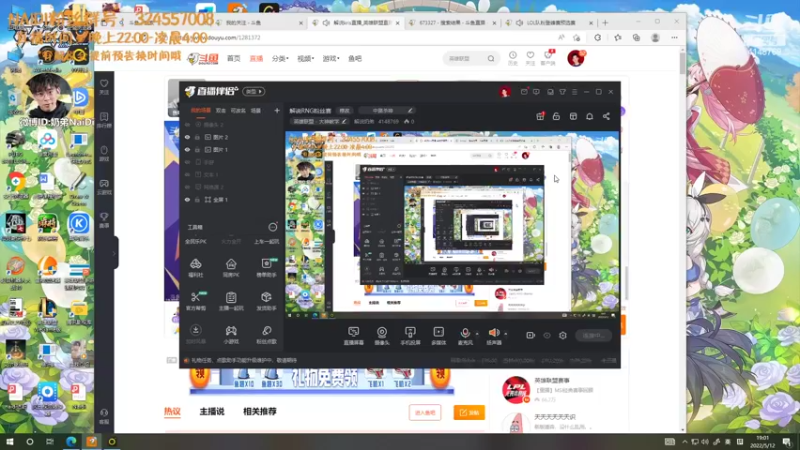The image size is (800, 450).
Task: Open the 小游戏 gamepad tool
Action: point(231,335)
